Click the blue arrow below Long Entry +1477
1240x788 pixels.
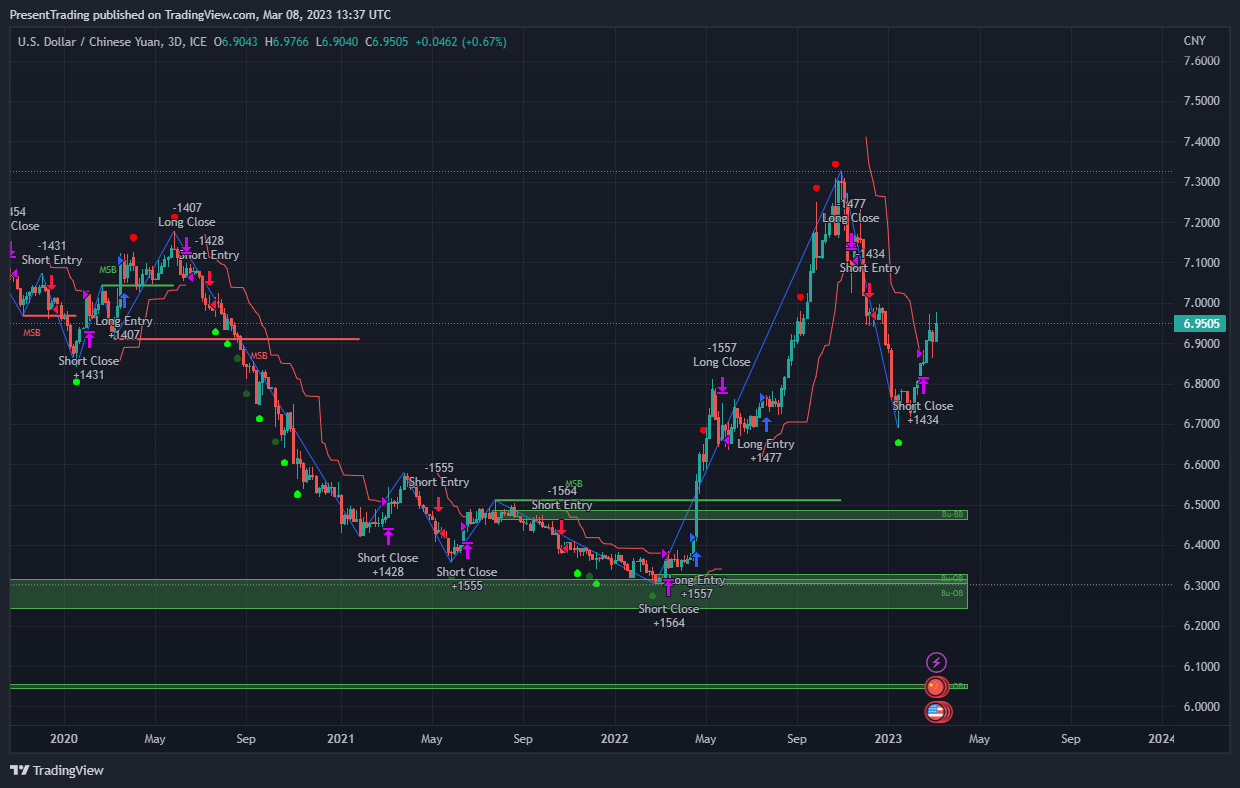coord(766,423)
